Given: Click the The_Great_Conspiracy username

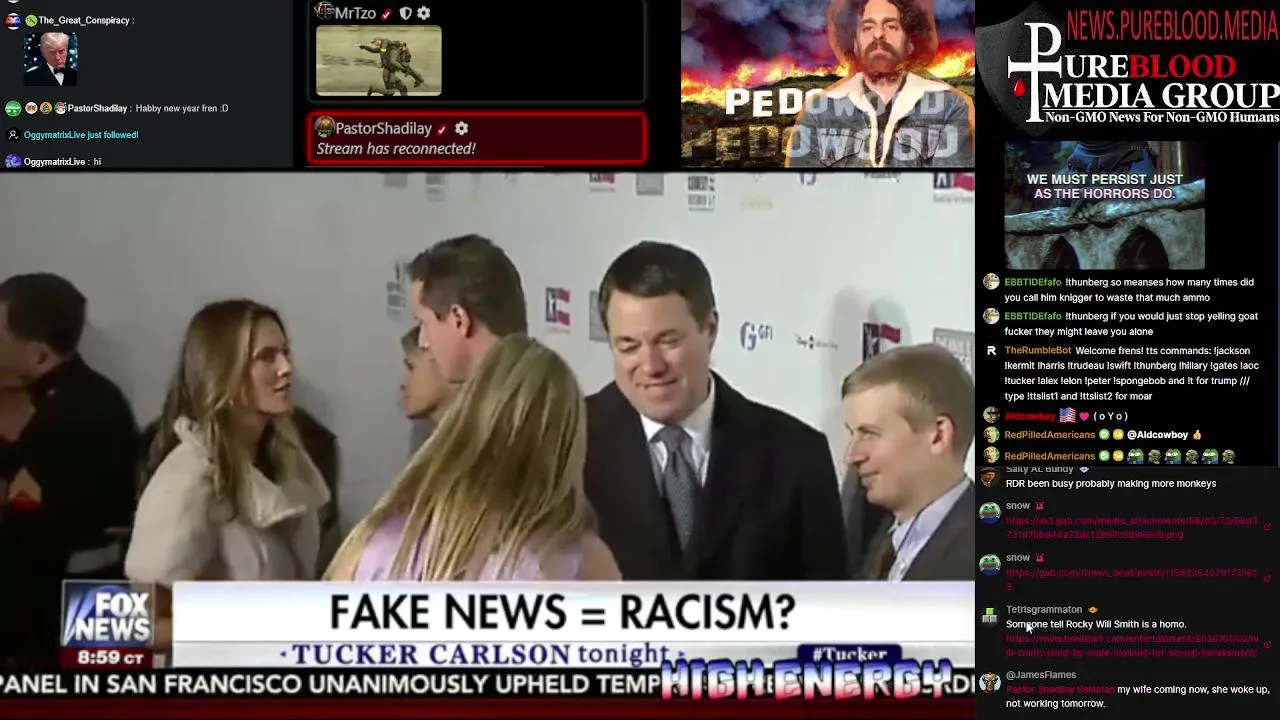Looking at the screenshot, I should click(84, 20).
